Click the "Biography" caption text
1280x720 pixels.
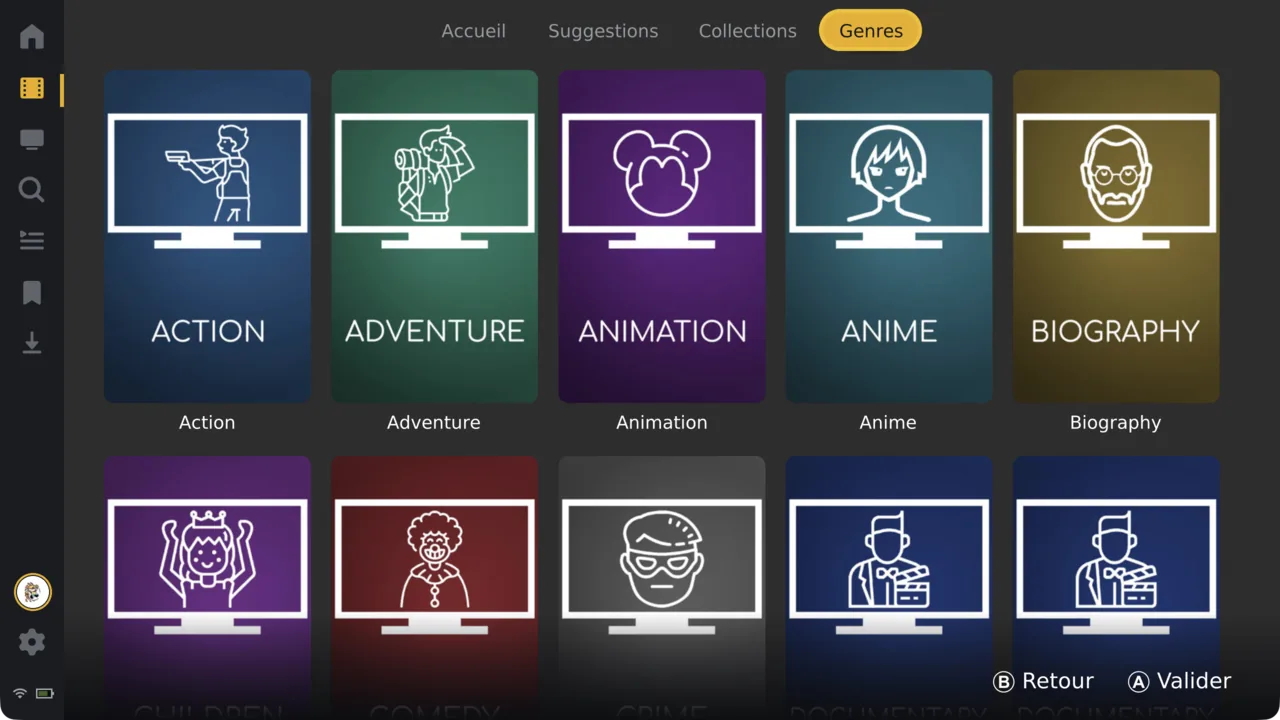tap(1116, 423)
